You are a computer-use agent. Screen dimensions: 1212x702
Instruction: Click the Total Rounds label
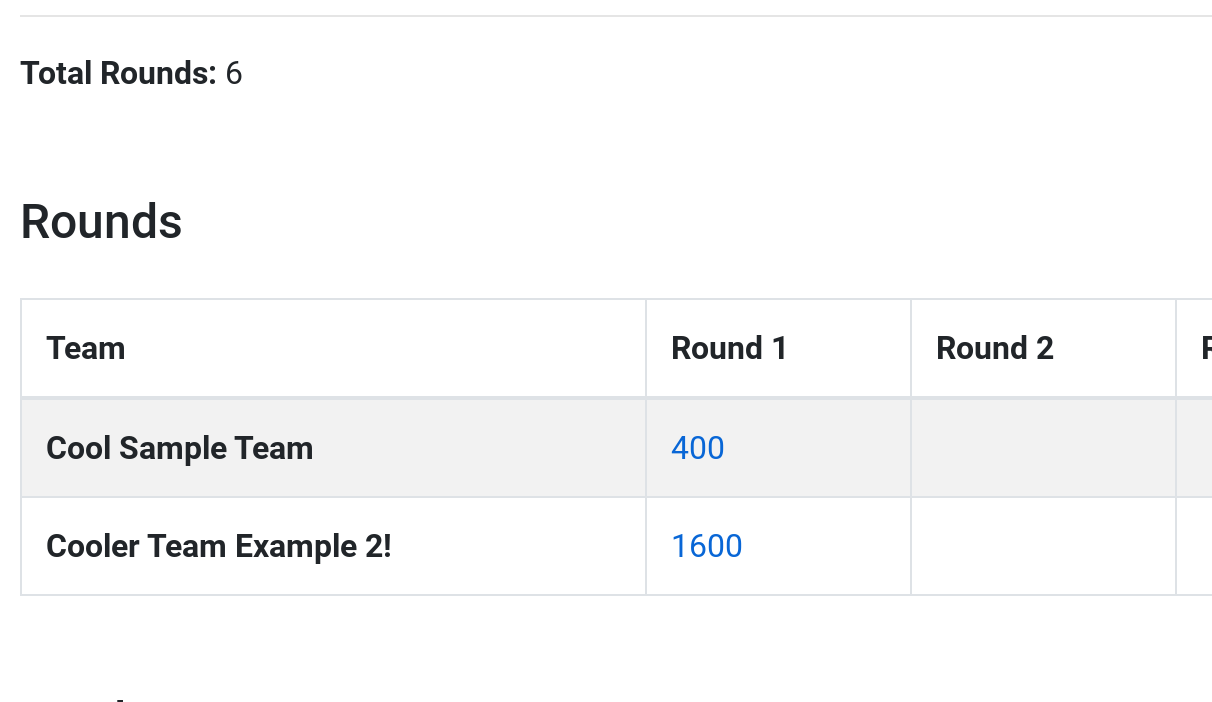point(118,73)
